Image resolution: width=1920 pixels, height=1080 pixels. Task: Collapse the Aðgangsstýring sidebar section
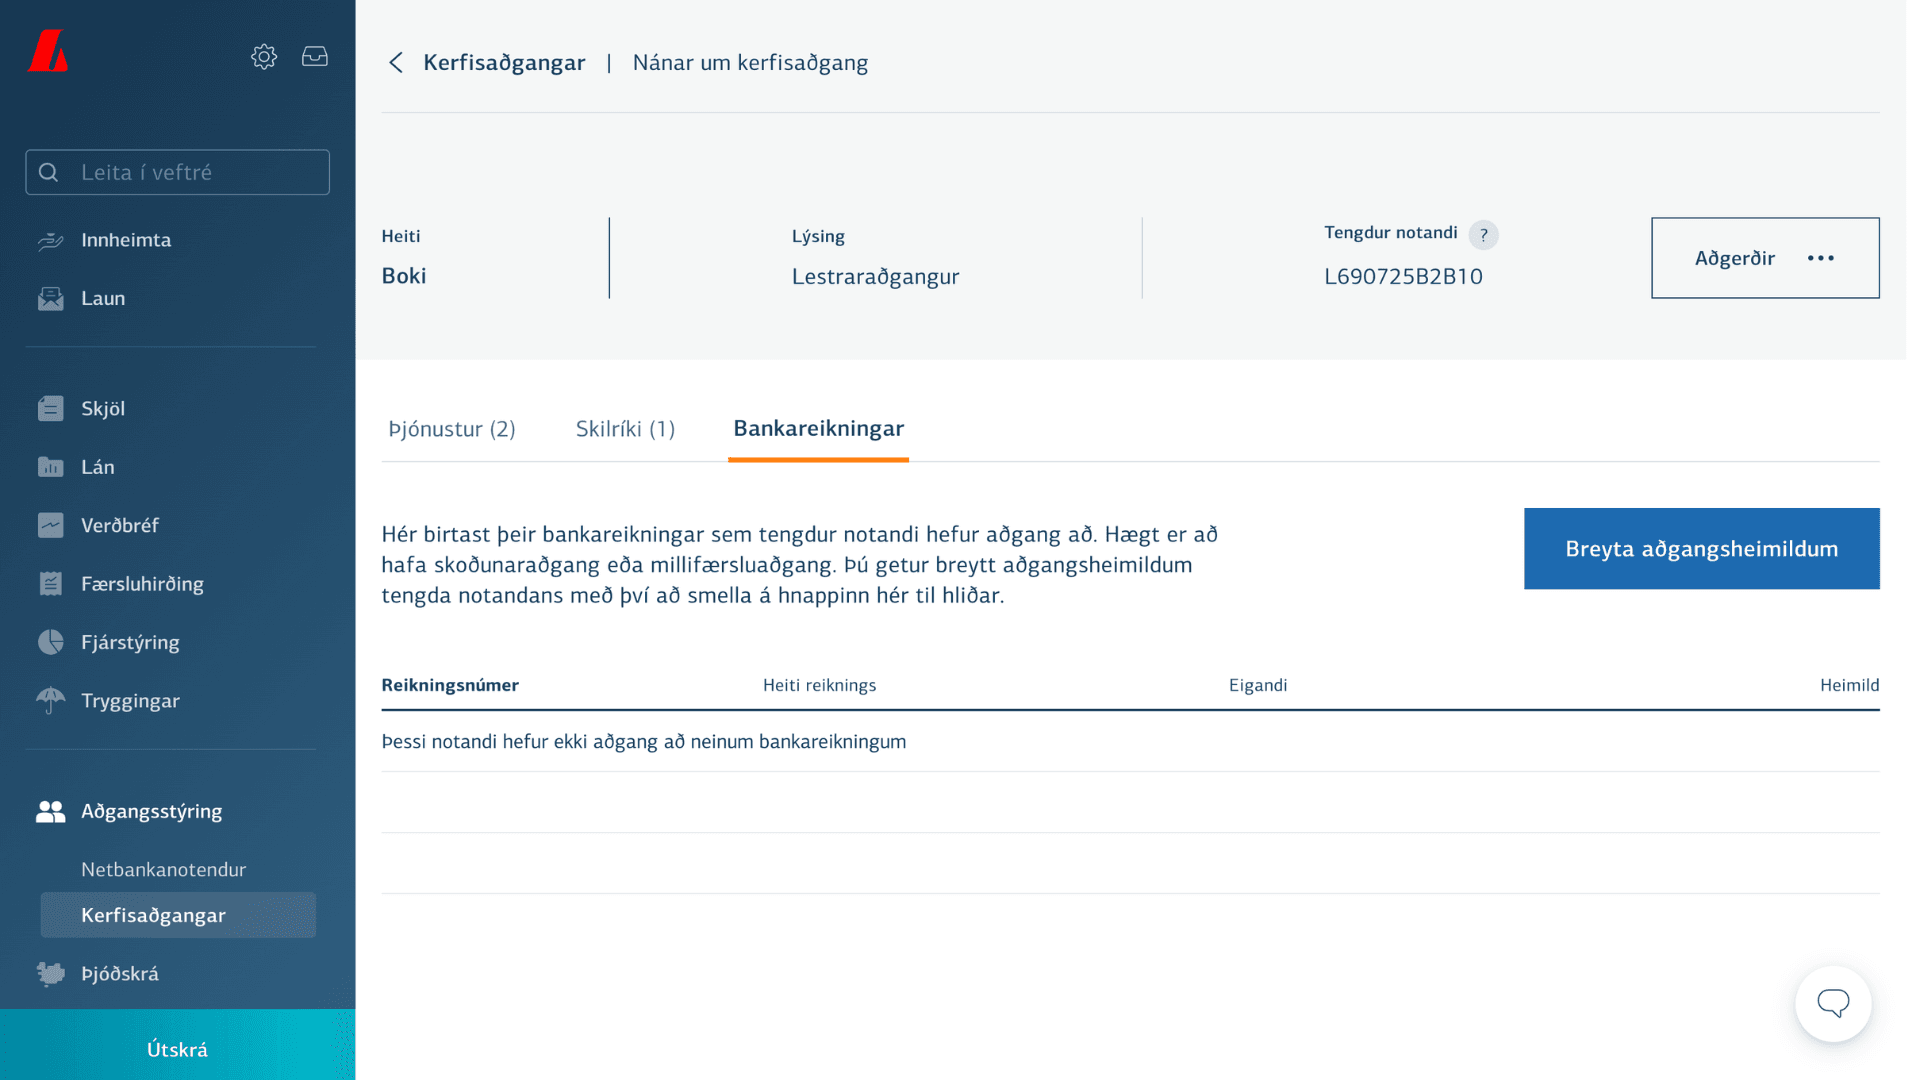[x=152, y=812]
